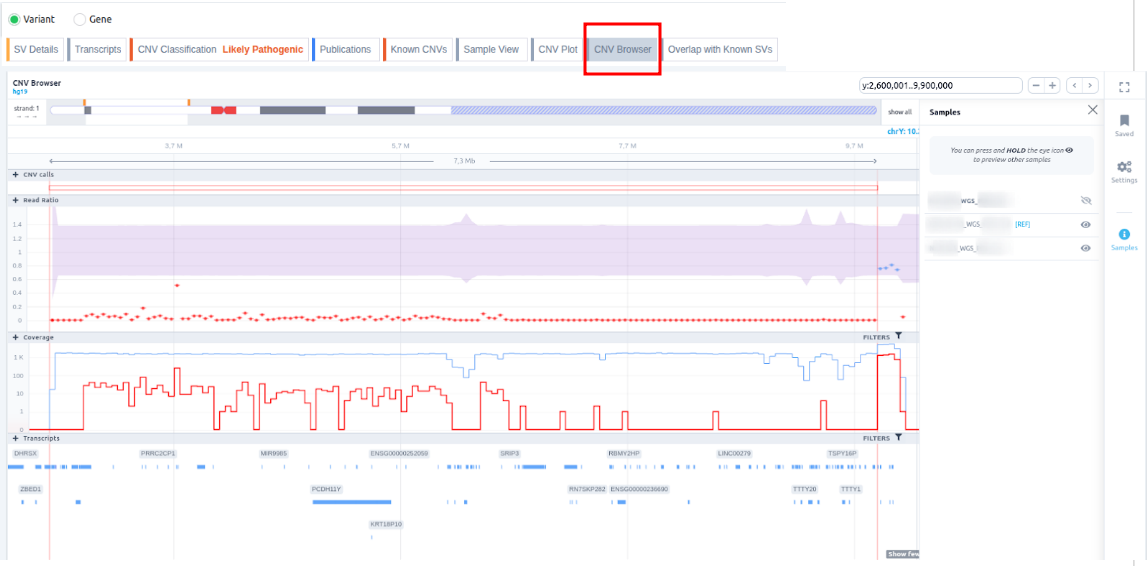
Task: Toggle visibility of the REF sample
Action: tap(1086, 225)
